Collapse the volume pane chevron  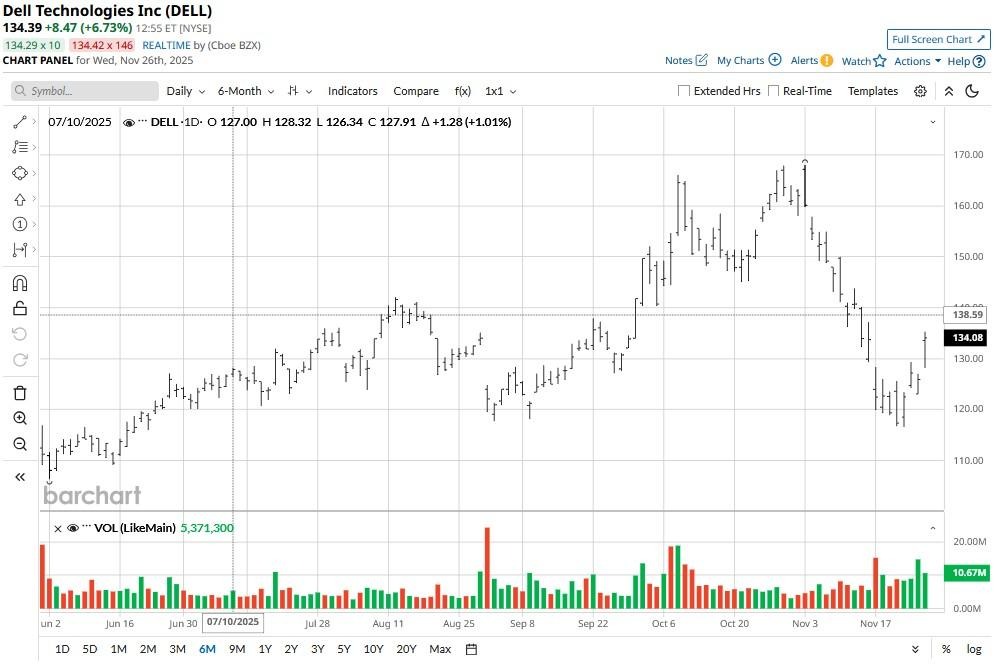coord(932,528)
